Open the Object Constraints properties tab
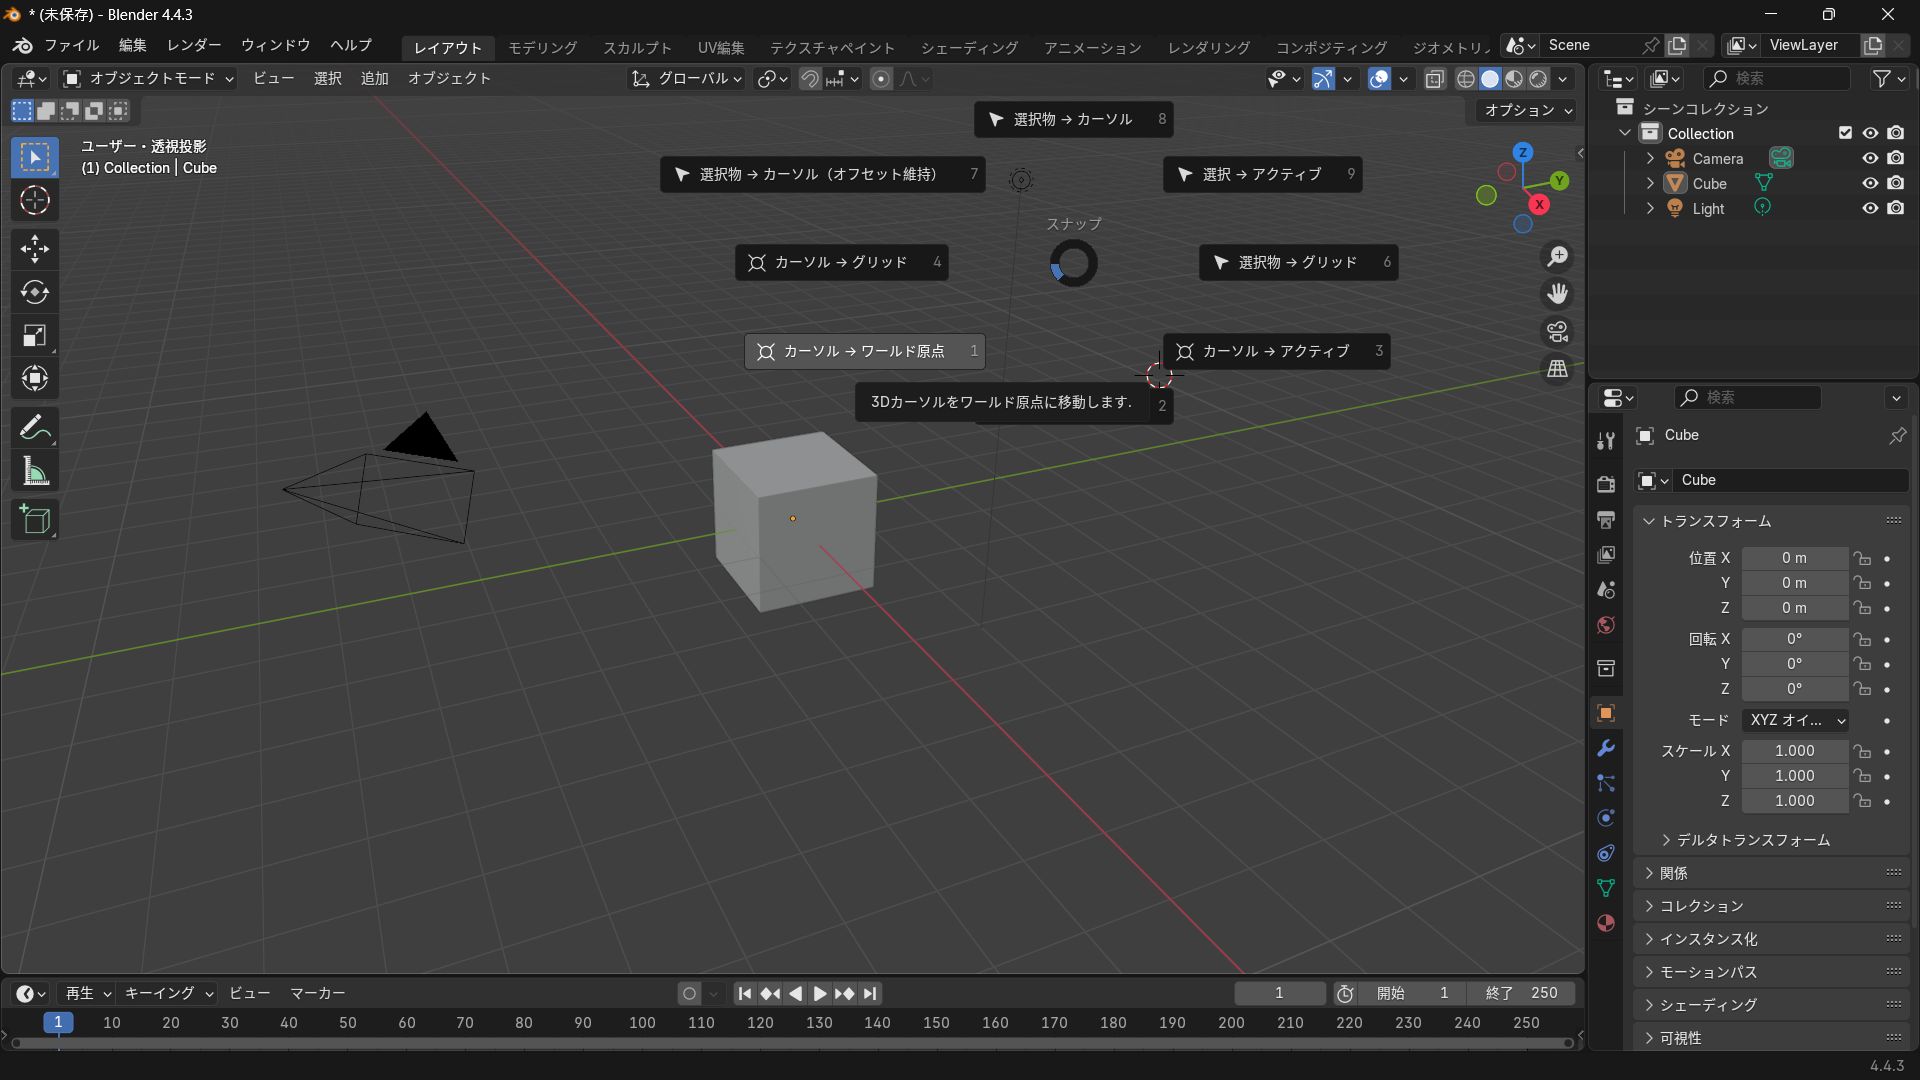 point(1606,853)
